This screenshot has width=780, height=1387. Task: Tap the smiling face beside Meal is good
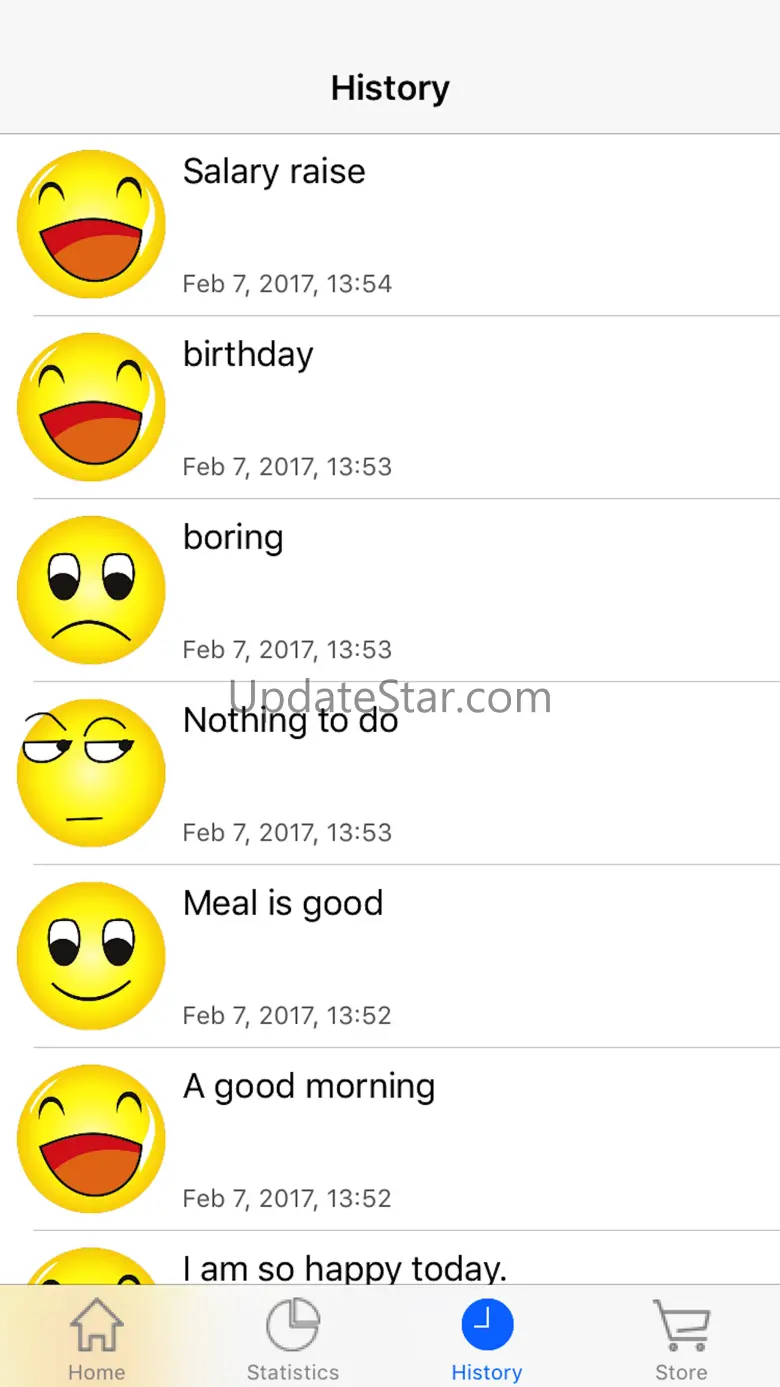coord(91,956)
